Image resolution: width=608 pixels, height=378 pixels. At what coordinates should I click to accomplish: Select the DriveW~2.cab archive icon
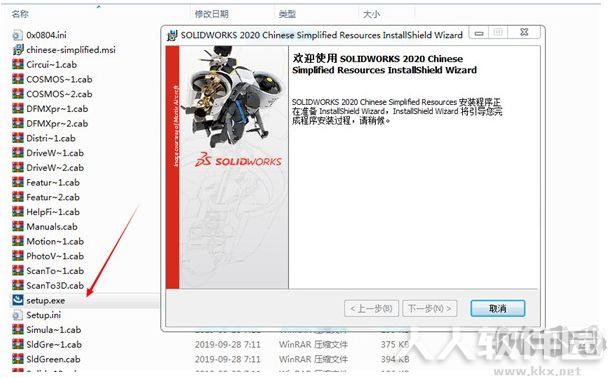[17, 167]
